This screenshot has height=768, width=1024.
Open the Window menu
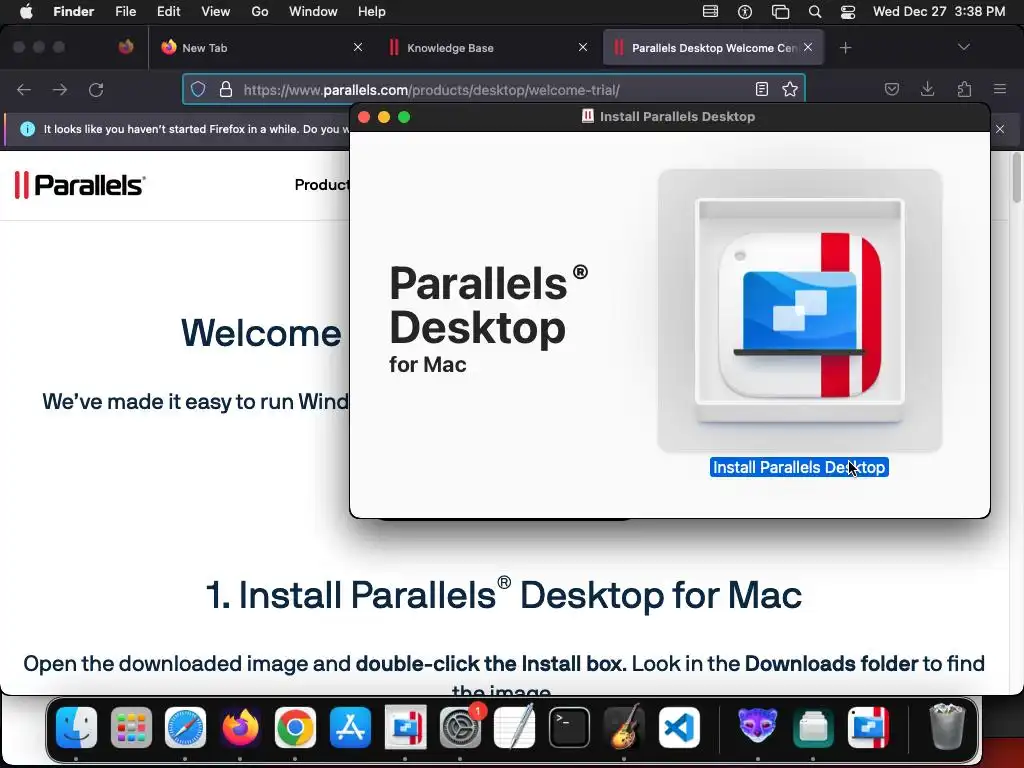click(313, 11)
